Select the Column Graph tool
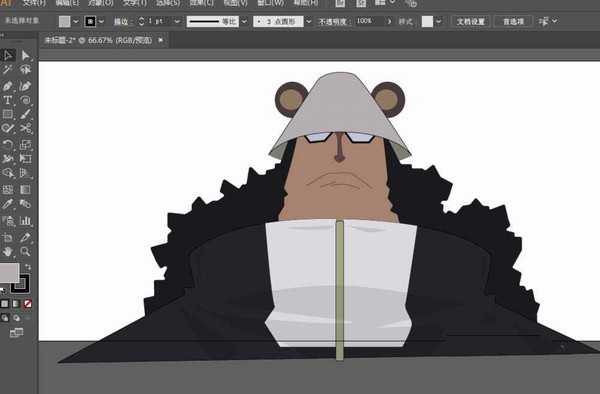The height and width of the screenshot is (394, 600). pos(26,221)
